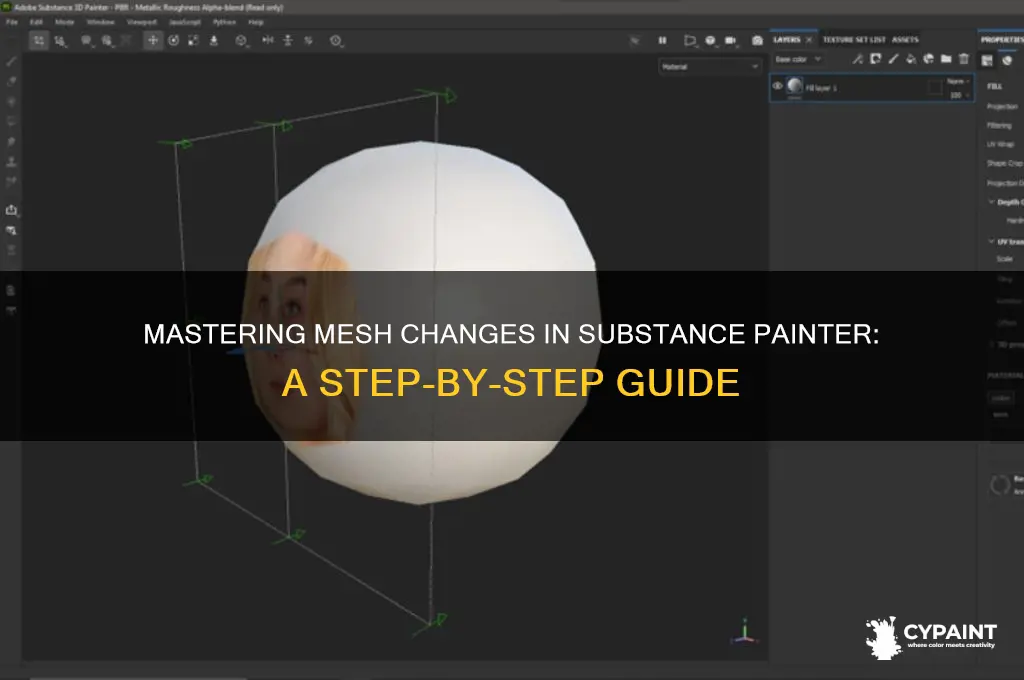The width and height of the screenshot is (1024, 680).
Task: Add effect with the wand icon in Layers
Action: pos(857,59)
